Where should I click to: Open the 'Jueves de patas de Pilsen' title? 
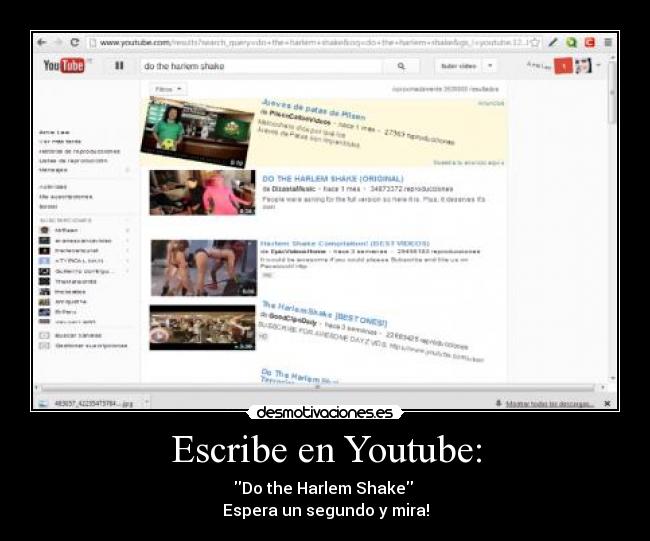tap(313, 109)
